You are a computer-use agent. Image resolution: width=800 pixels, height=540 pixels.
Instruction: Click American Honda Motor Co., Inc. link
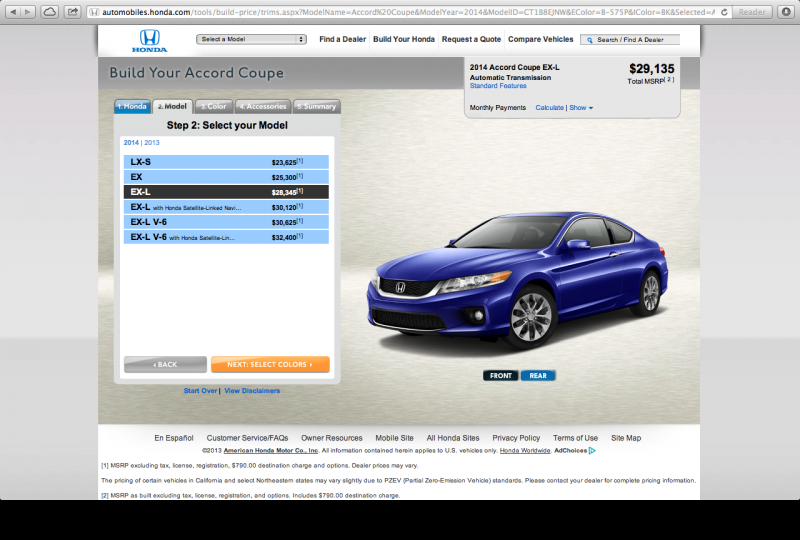coord(270,451)
